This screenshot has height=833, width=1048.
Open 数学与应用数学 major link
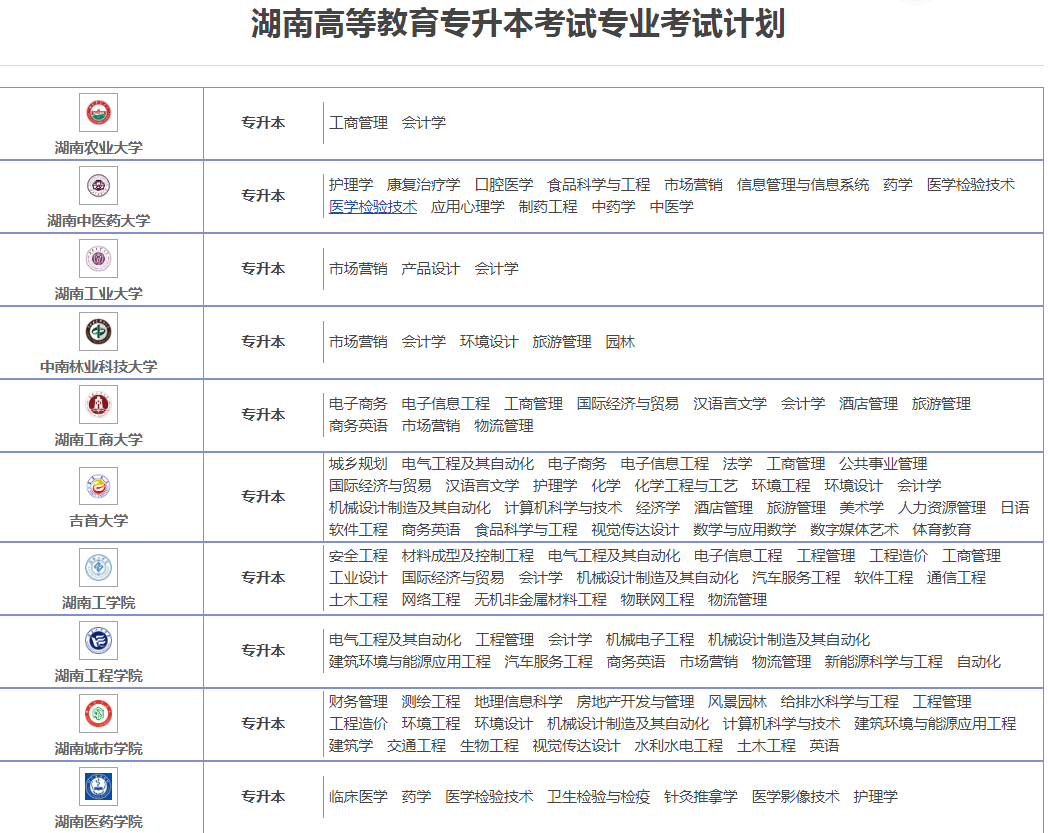coord(745,530)
